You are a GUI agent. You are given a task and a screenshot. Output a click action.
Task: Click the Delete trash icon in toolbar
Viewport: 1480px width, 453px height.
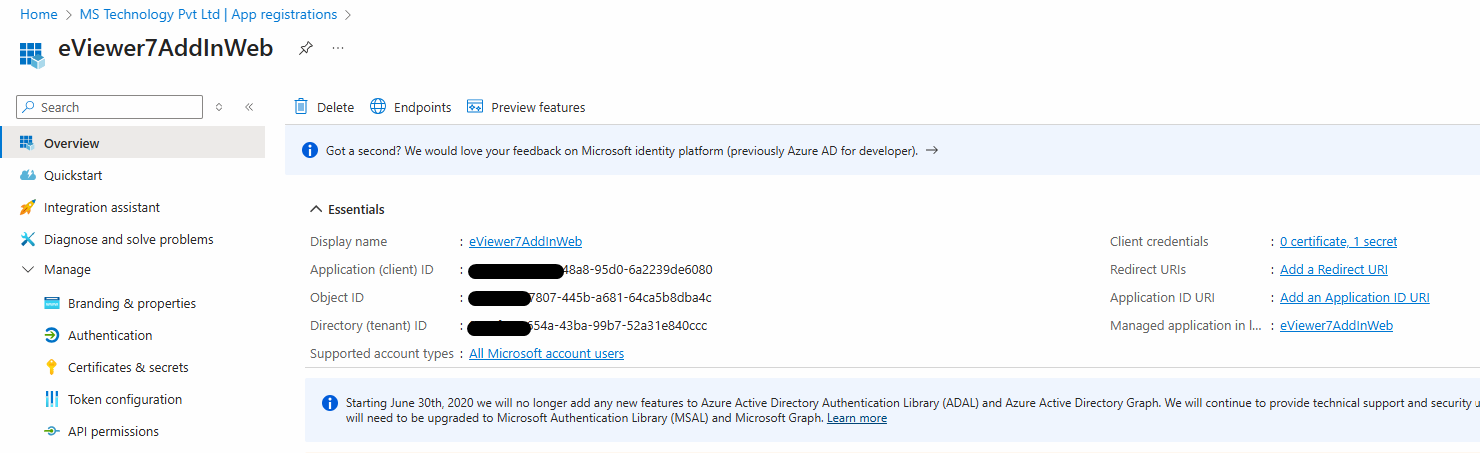point(301,107)
